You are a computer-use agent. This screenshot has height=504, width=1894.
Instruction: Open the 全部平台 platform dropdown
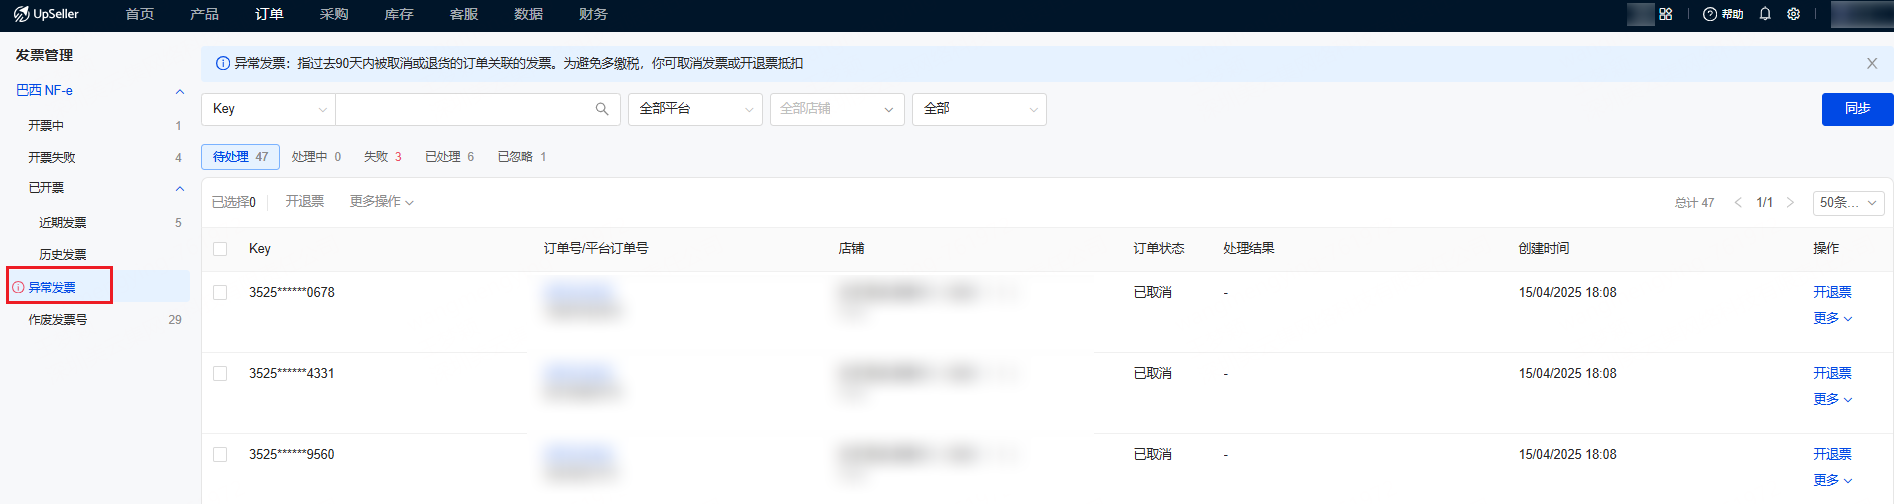695,109
